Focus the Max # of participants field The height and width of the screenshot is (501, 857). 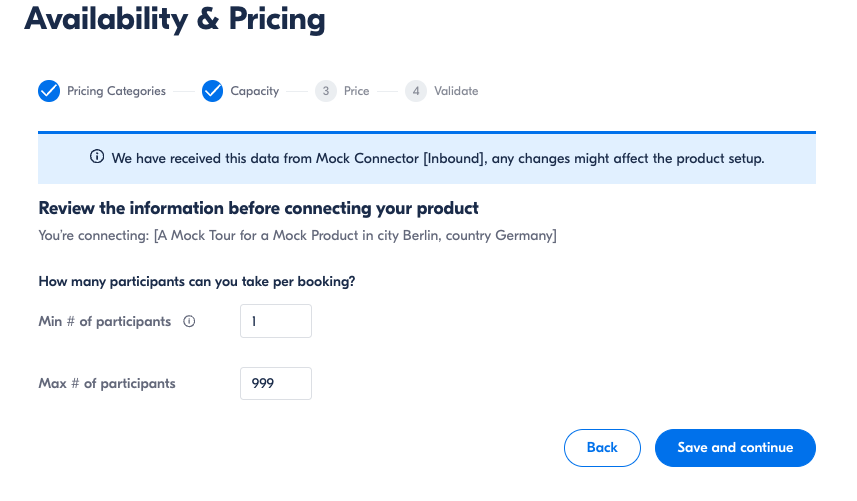(x=276, y=383)
